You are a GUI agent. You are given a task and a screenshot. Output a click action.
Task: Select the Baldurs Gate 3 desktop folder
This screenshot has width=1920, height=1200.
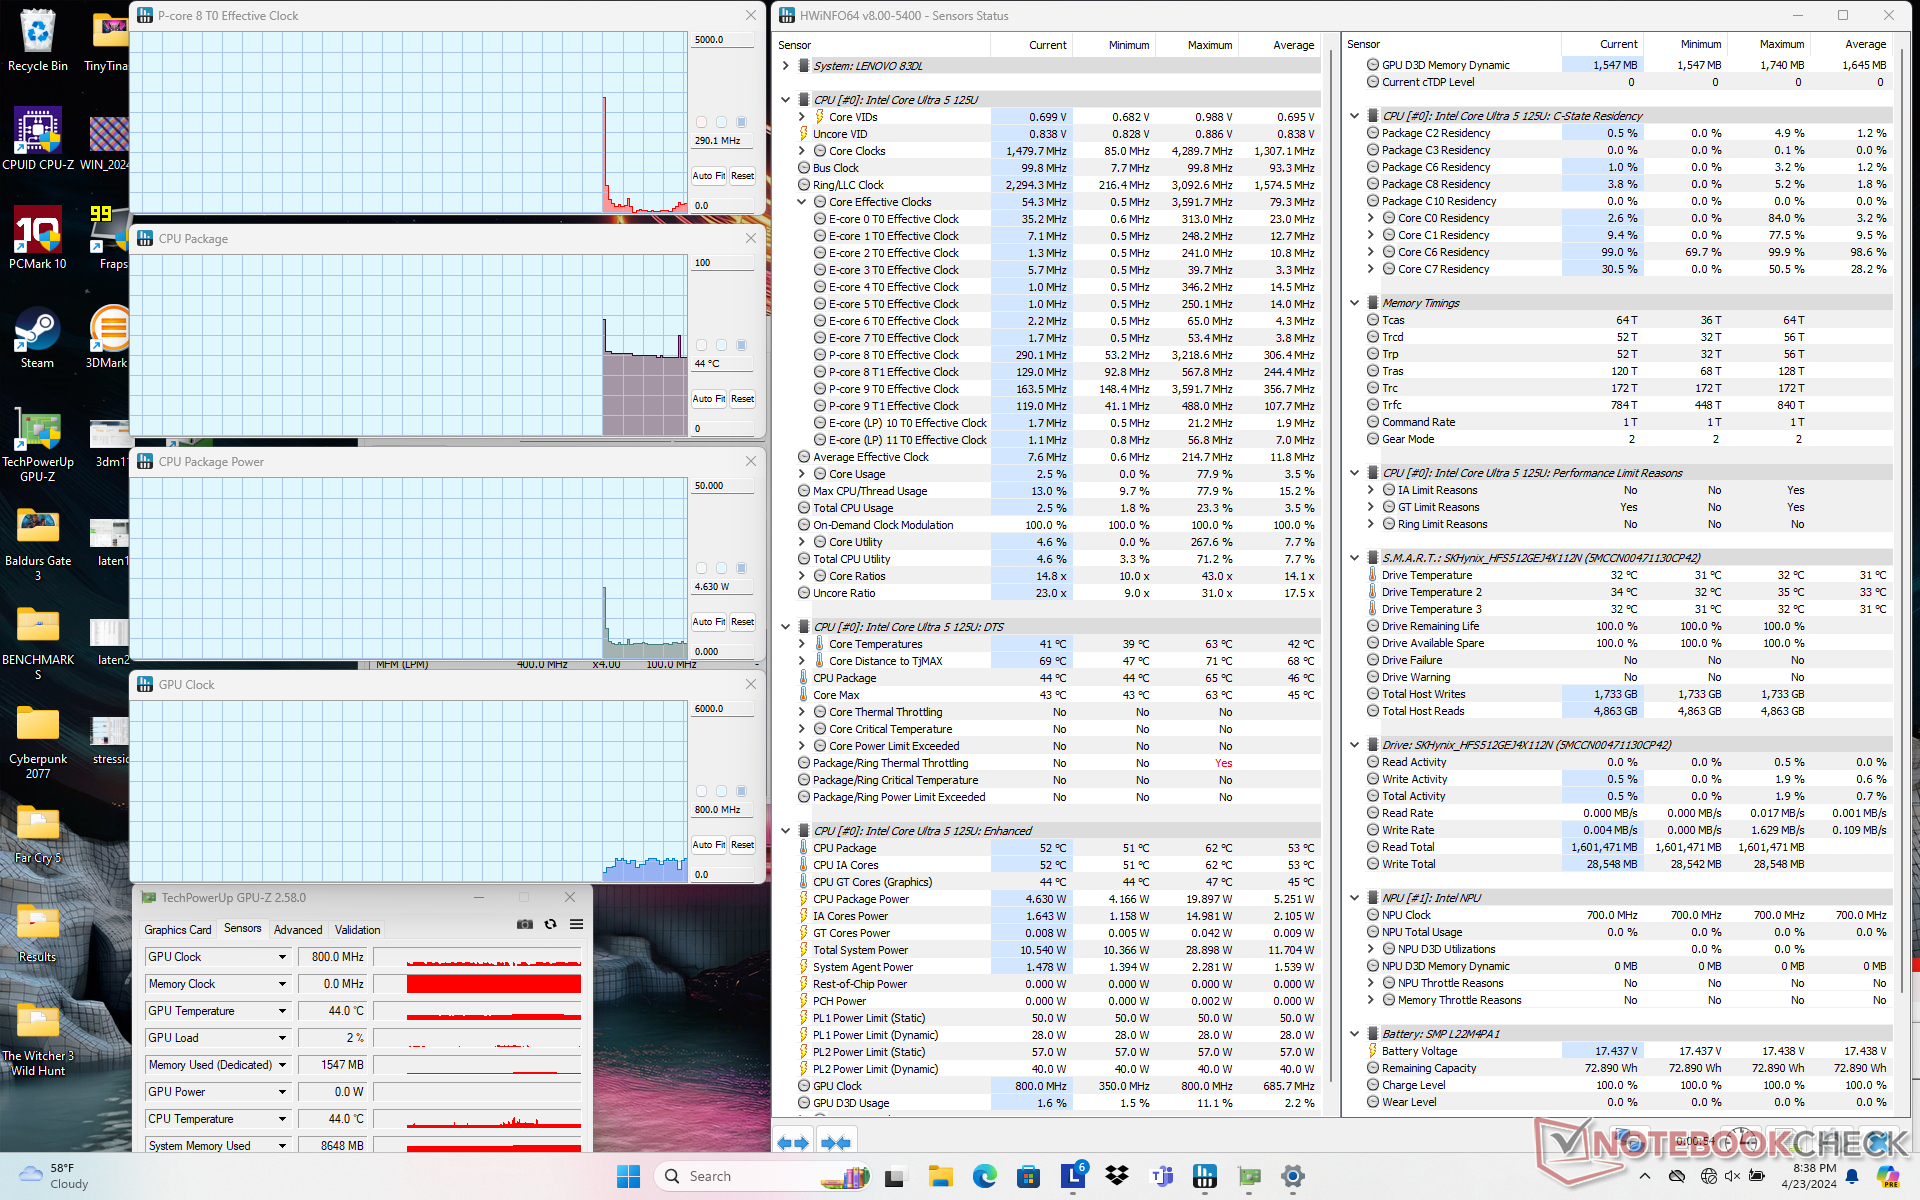pos(38,543)
